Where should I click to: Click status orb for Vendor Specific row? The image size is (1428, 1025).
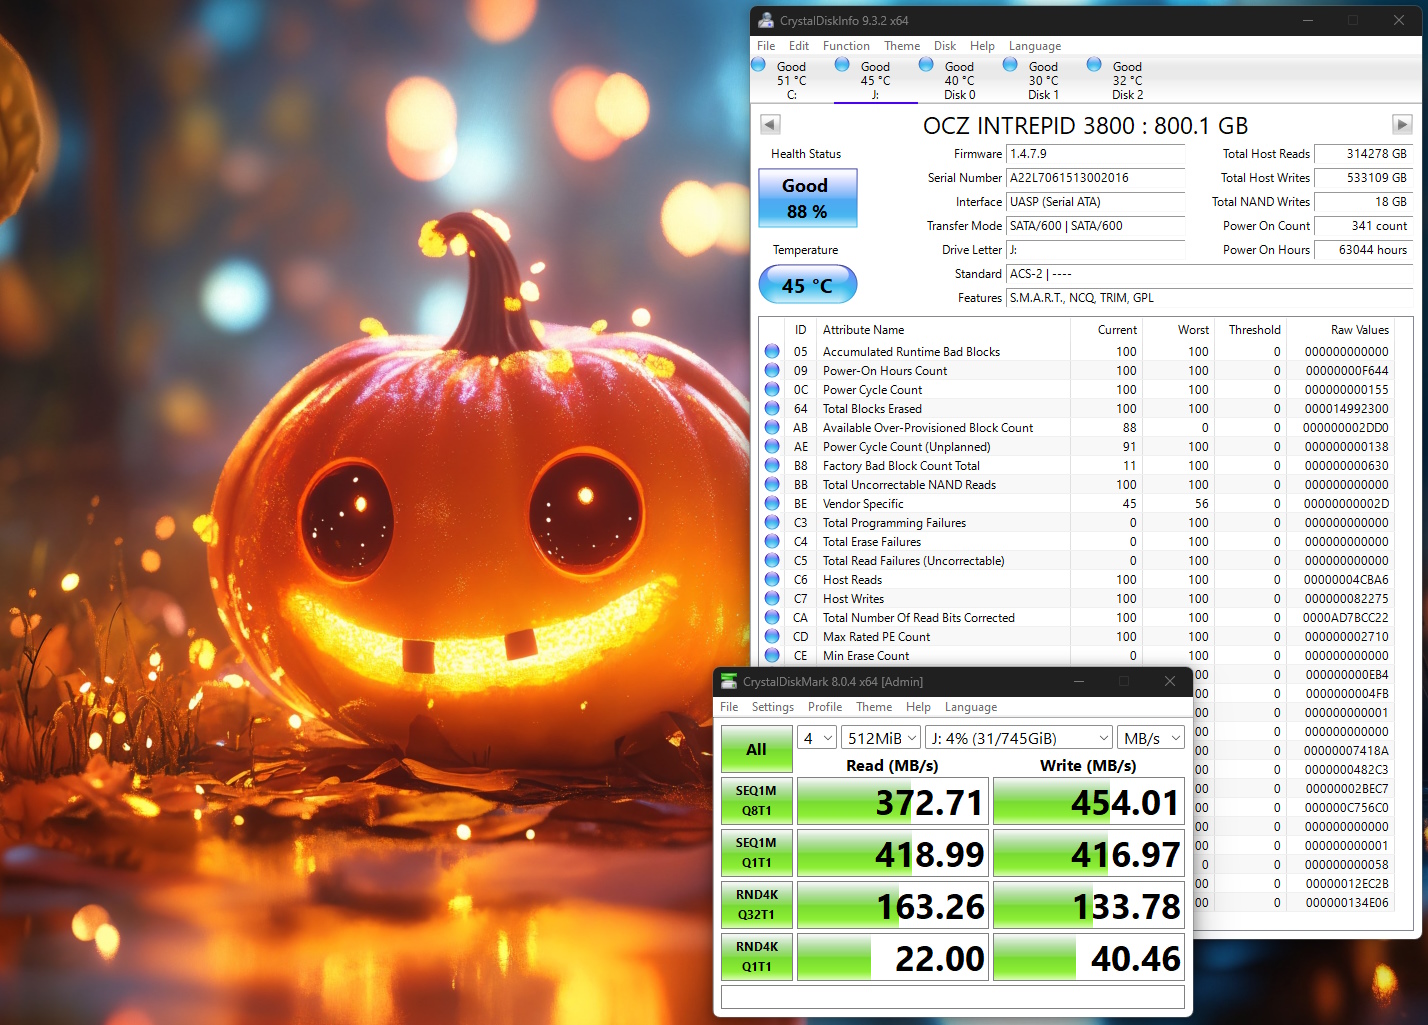772,503
